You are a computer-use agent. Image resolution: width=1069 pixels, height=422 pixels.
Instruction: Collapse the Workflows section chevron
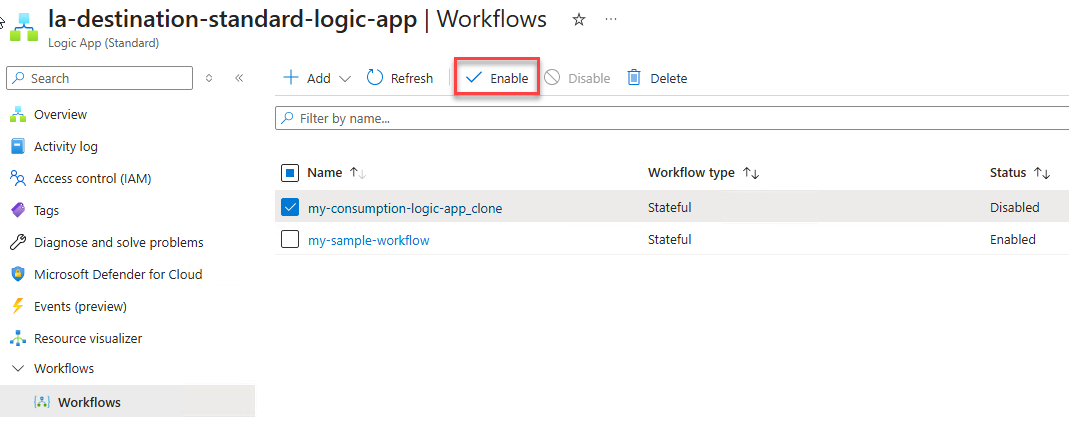(x=17, y=369)
